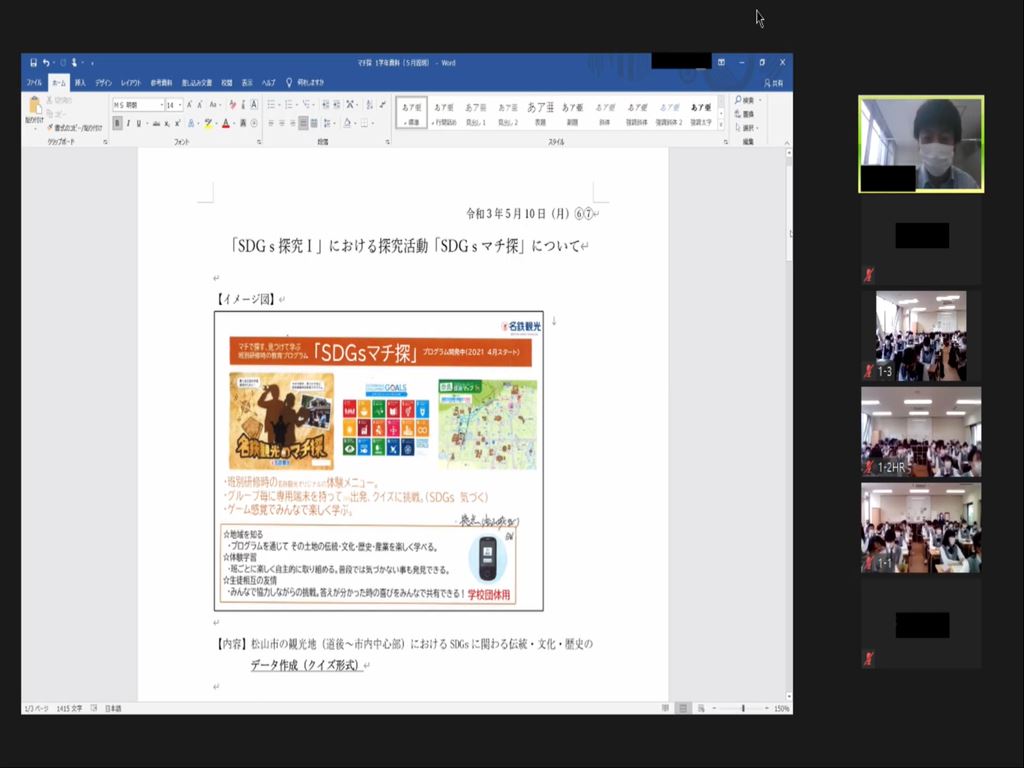This screenshot has width=1024, height=768.
Task: Save the document via the quick access icon
Action: click(x=33, y=63)
